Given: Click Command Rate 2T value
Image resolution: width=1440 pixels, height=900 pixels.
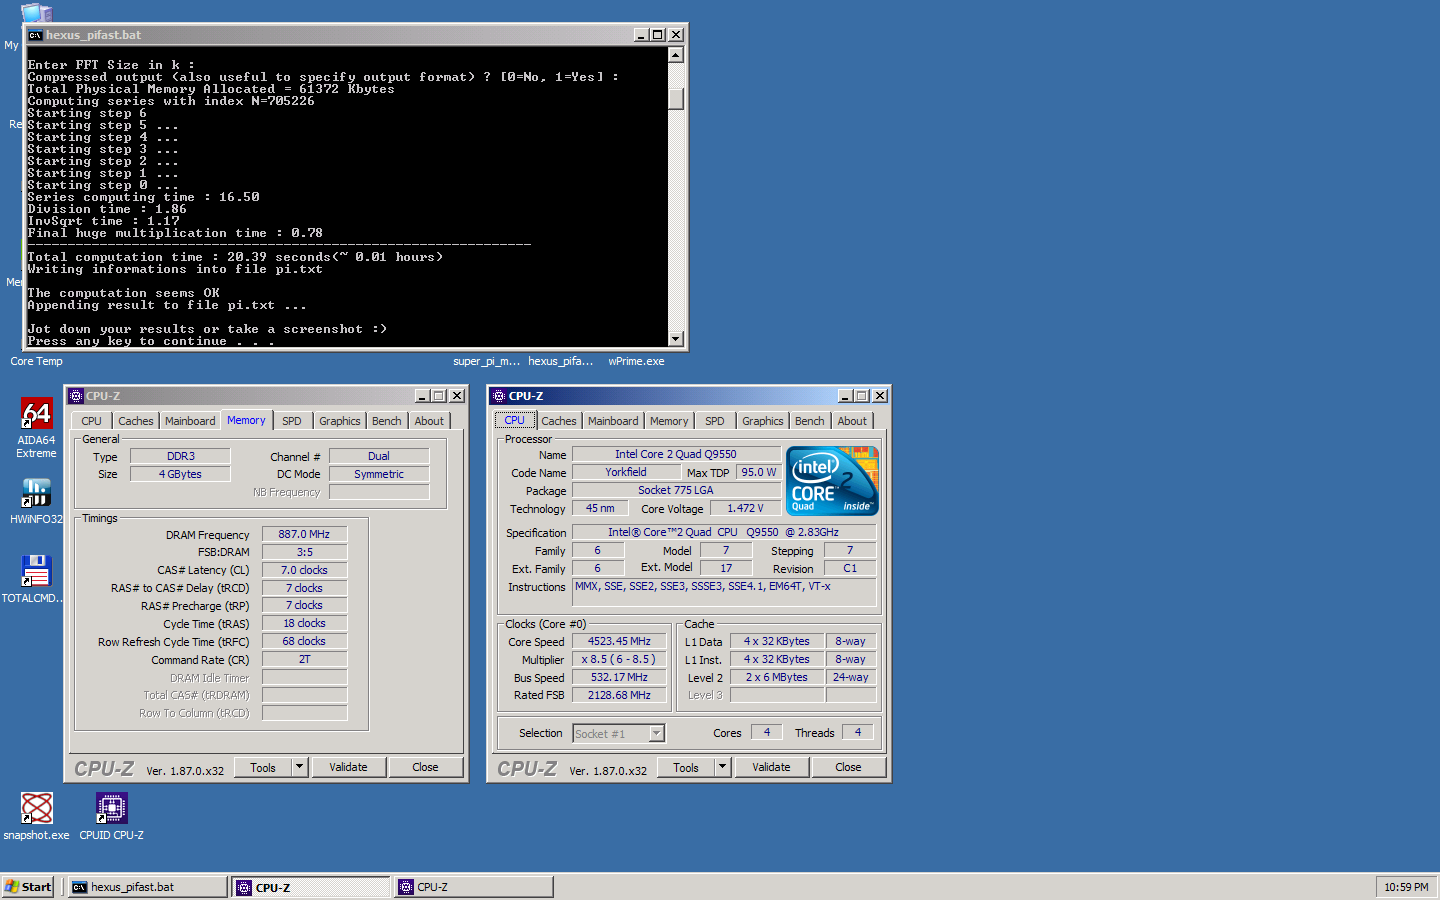Looking at the screenshot, I should [305, 659].
